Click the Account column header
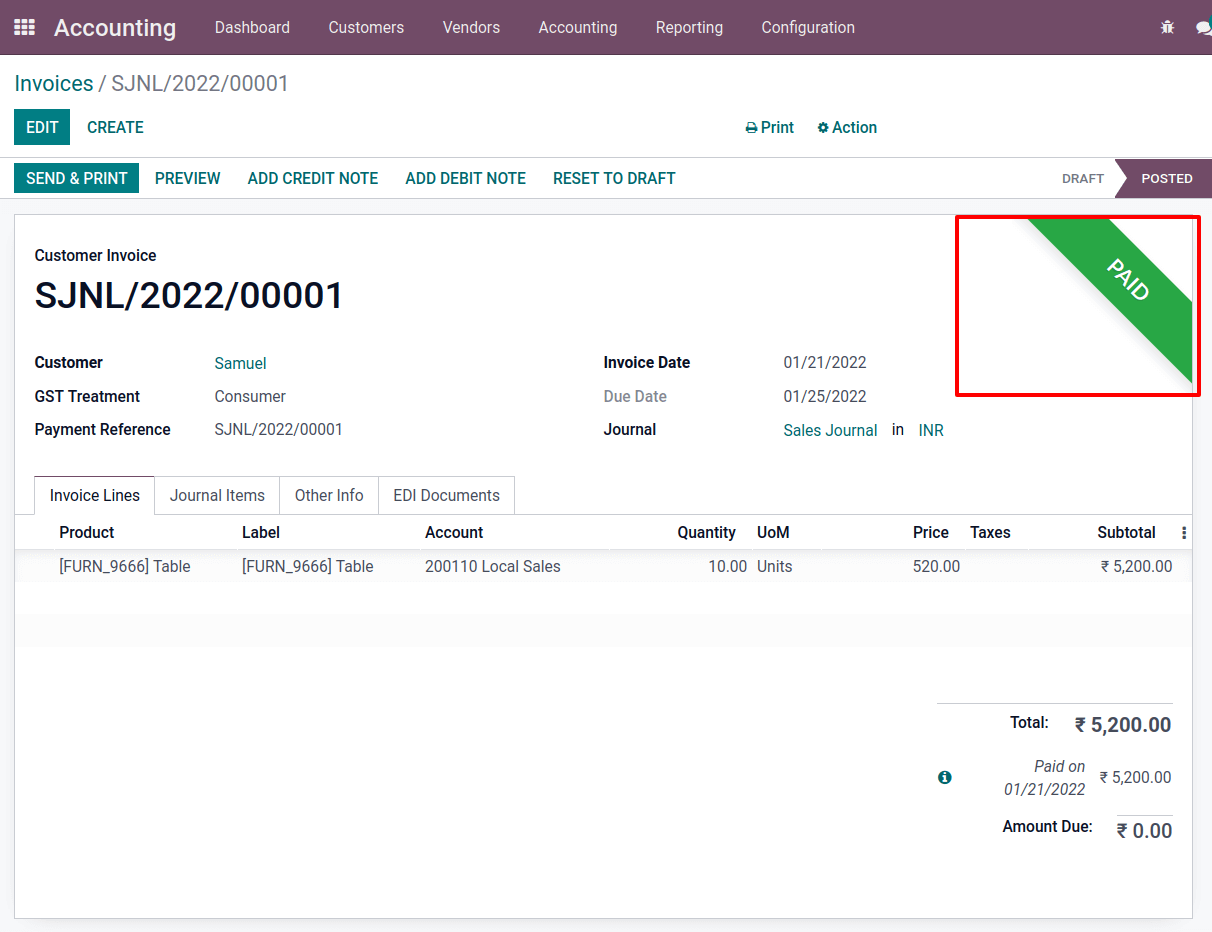 click(x=454, y=533)
